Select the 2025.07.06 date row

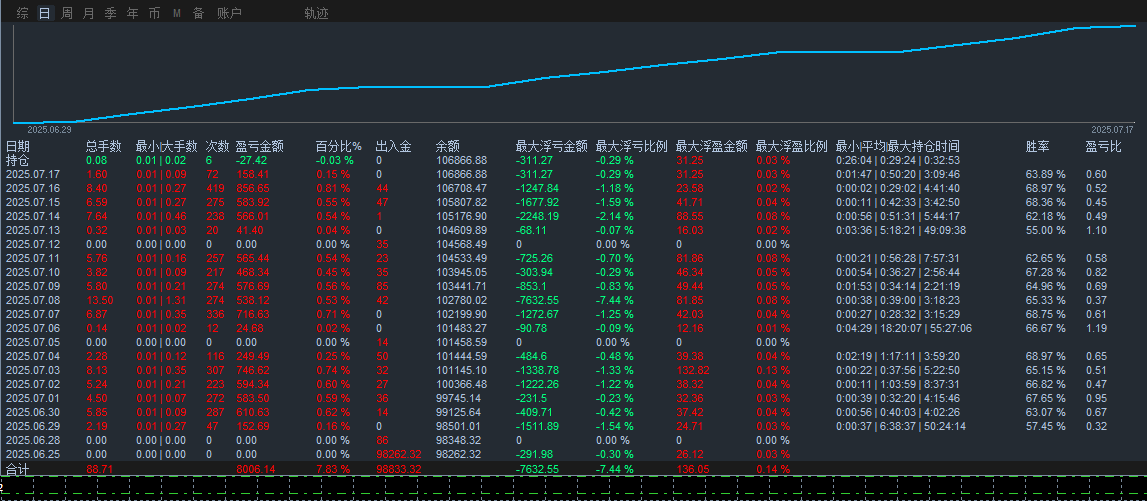pyautogui.click(x=32, y=327)
